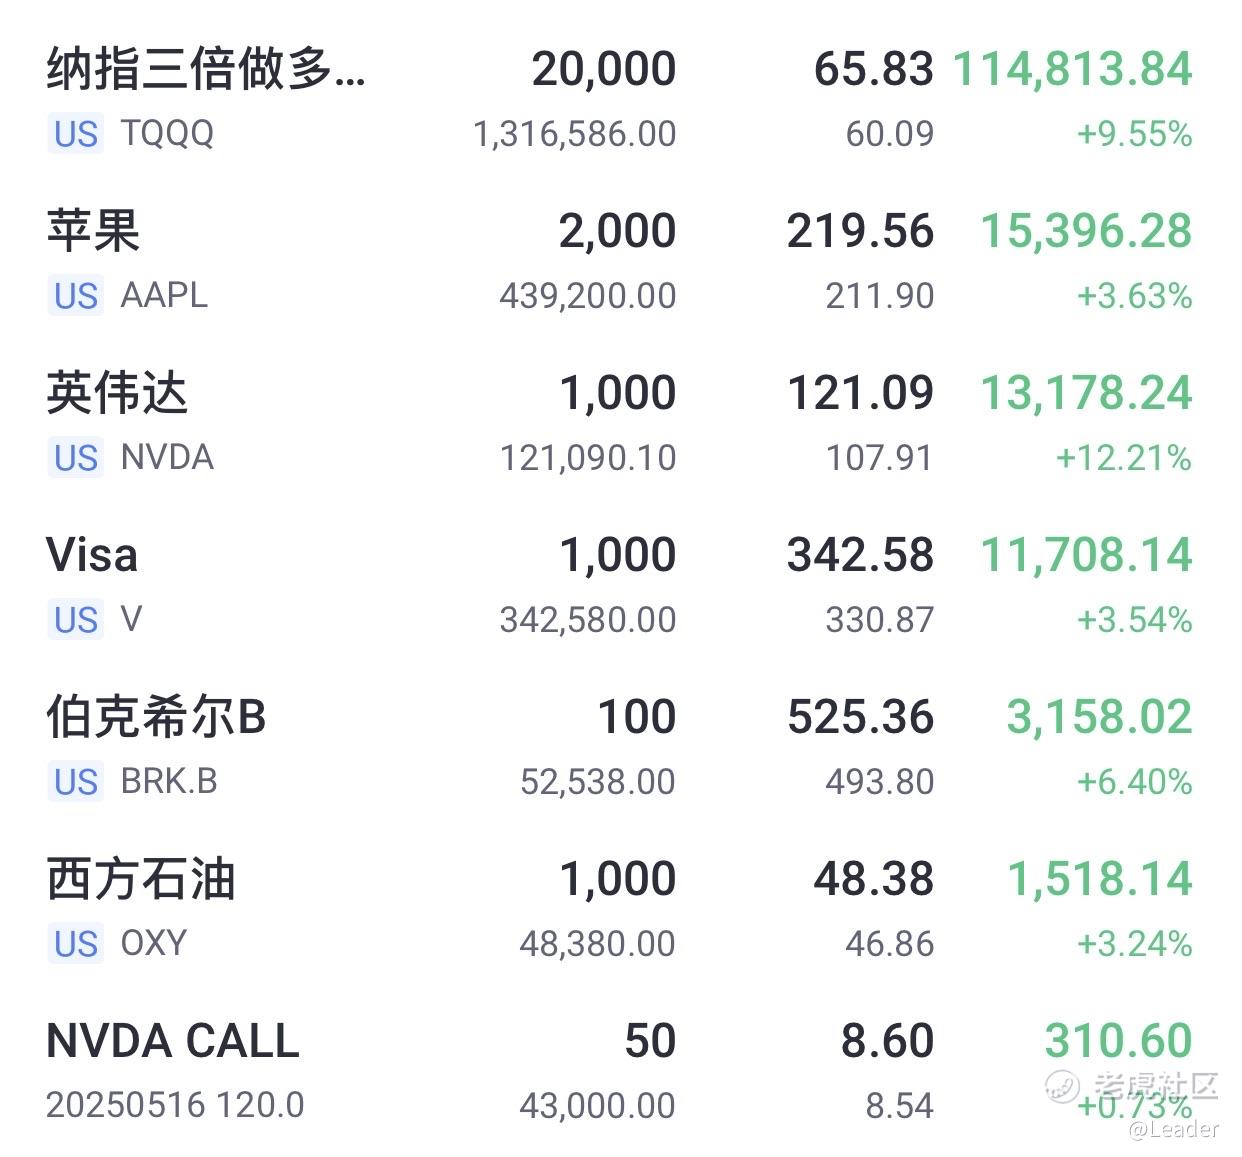Click TQQQ profit value 114,813.84

pyautogui.click(x=1072, y=70)
